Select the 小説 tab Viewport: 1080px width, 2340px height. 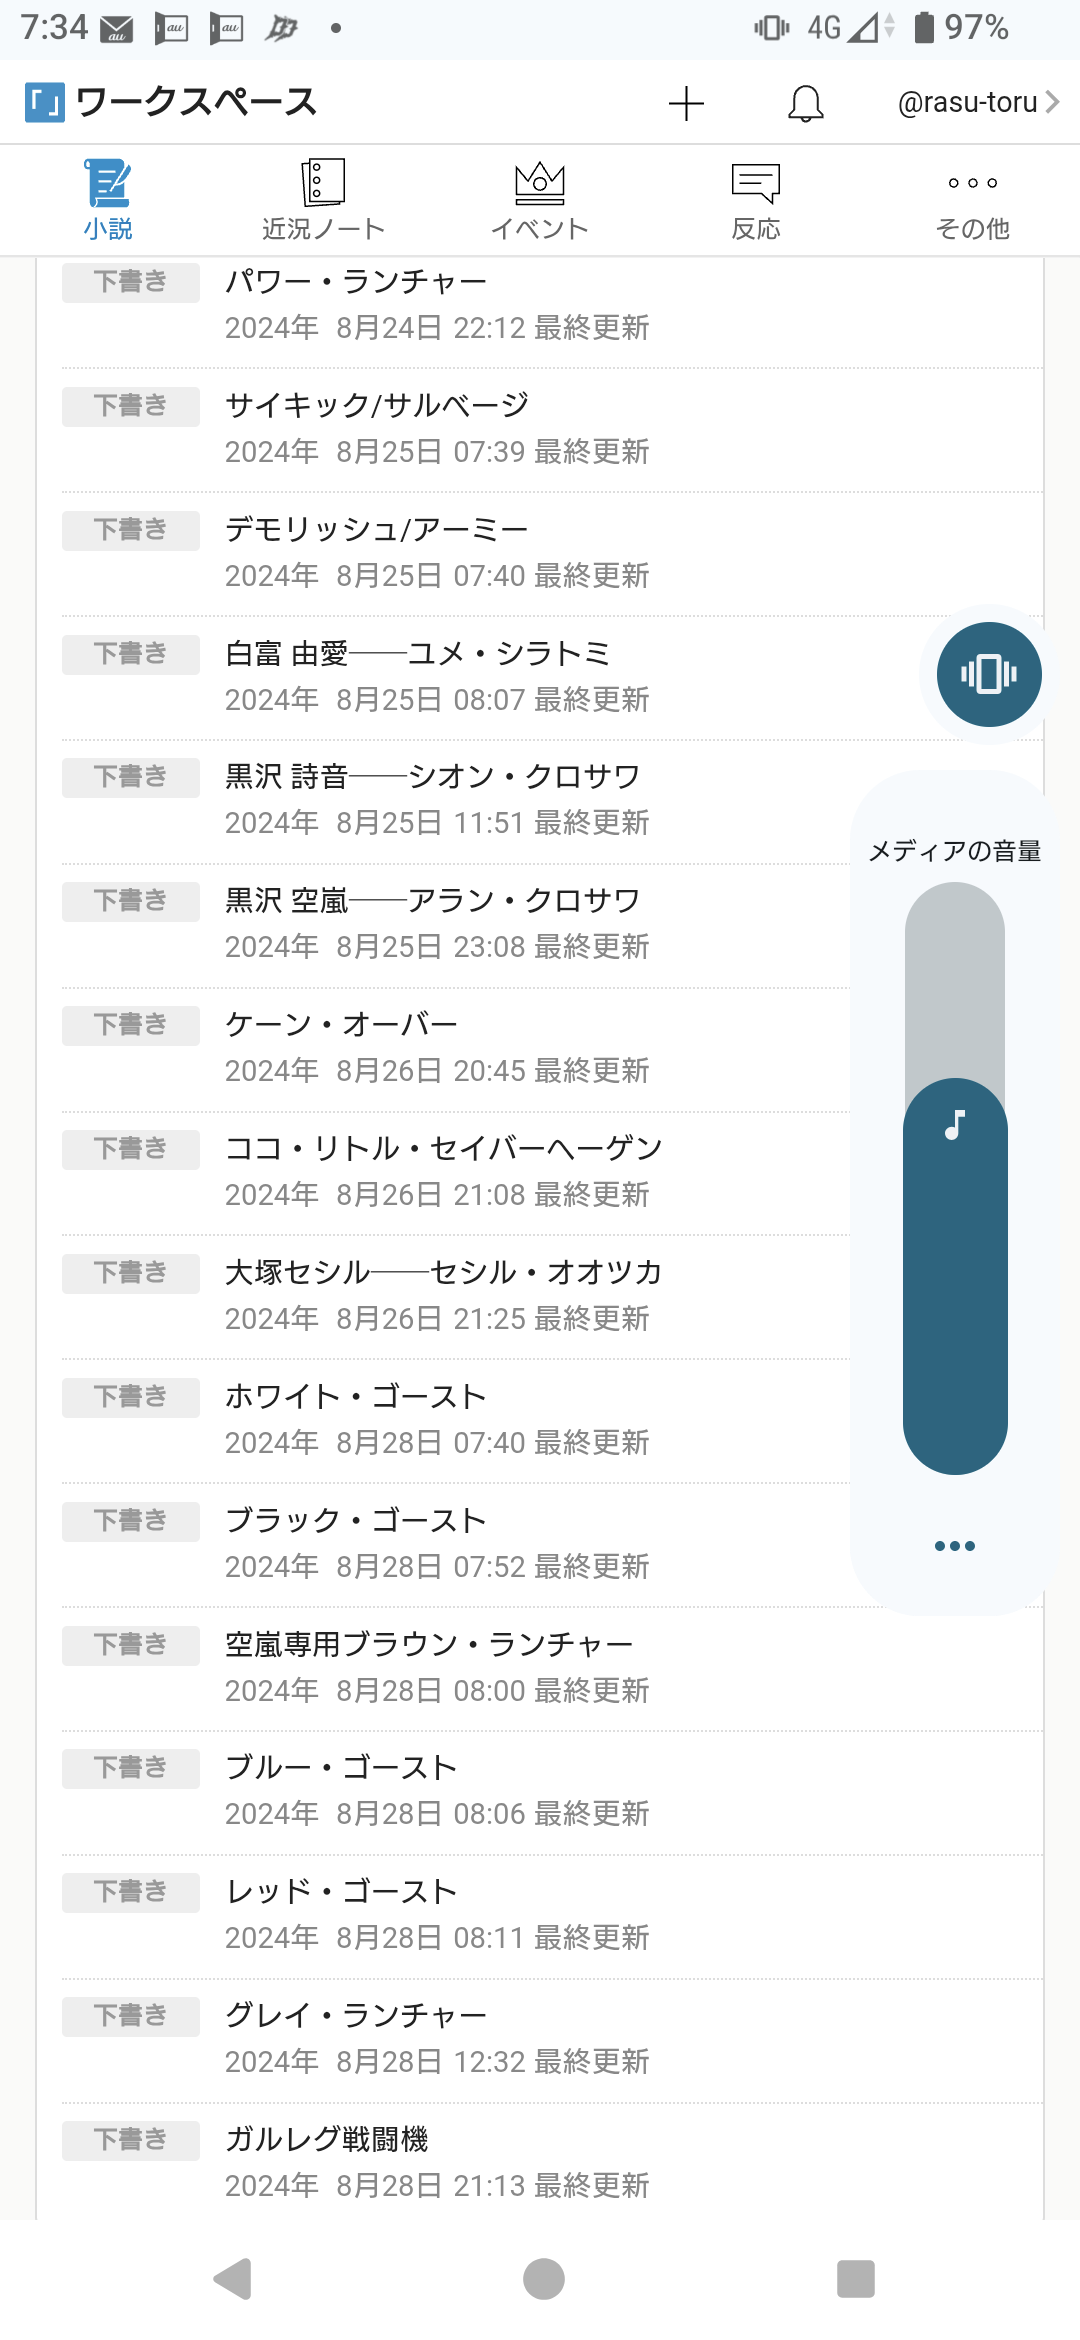coord(108,200)
